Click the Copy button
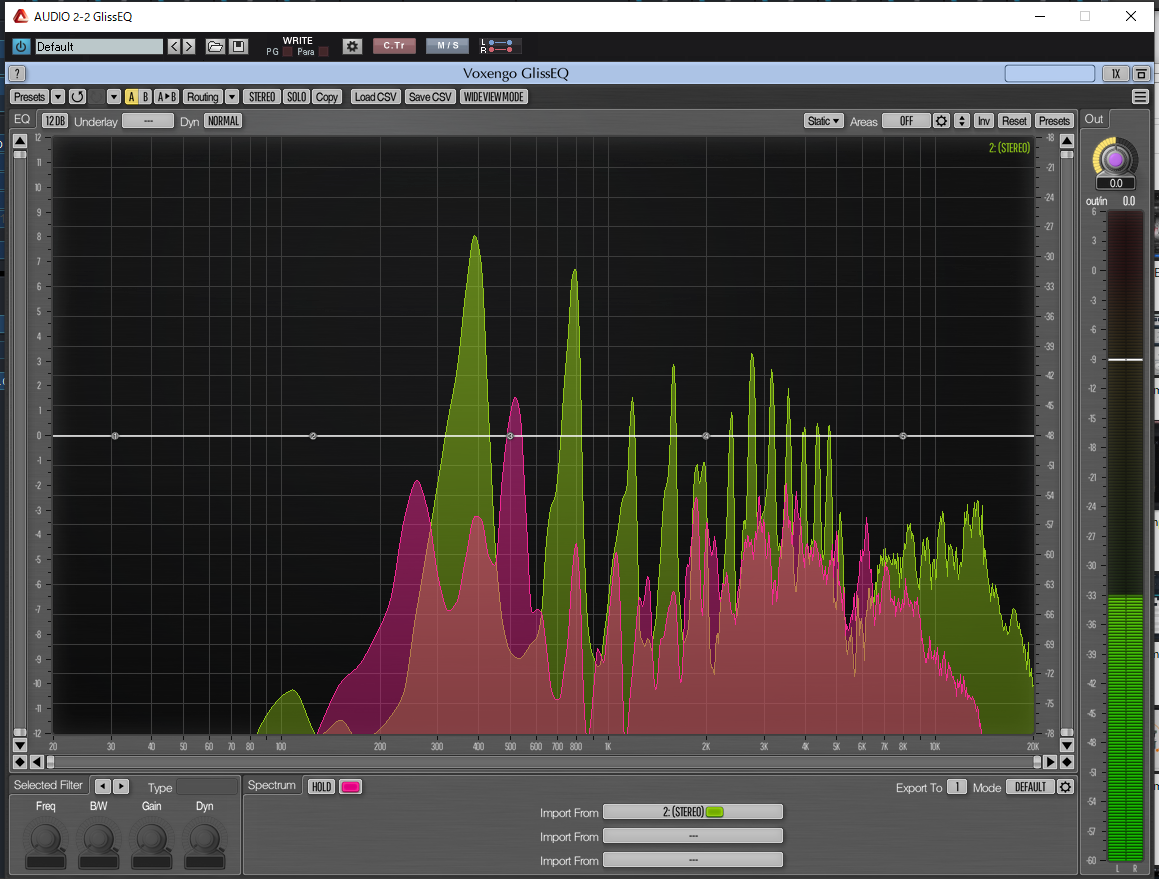 (x=327, y=97)
